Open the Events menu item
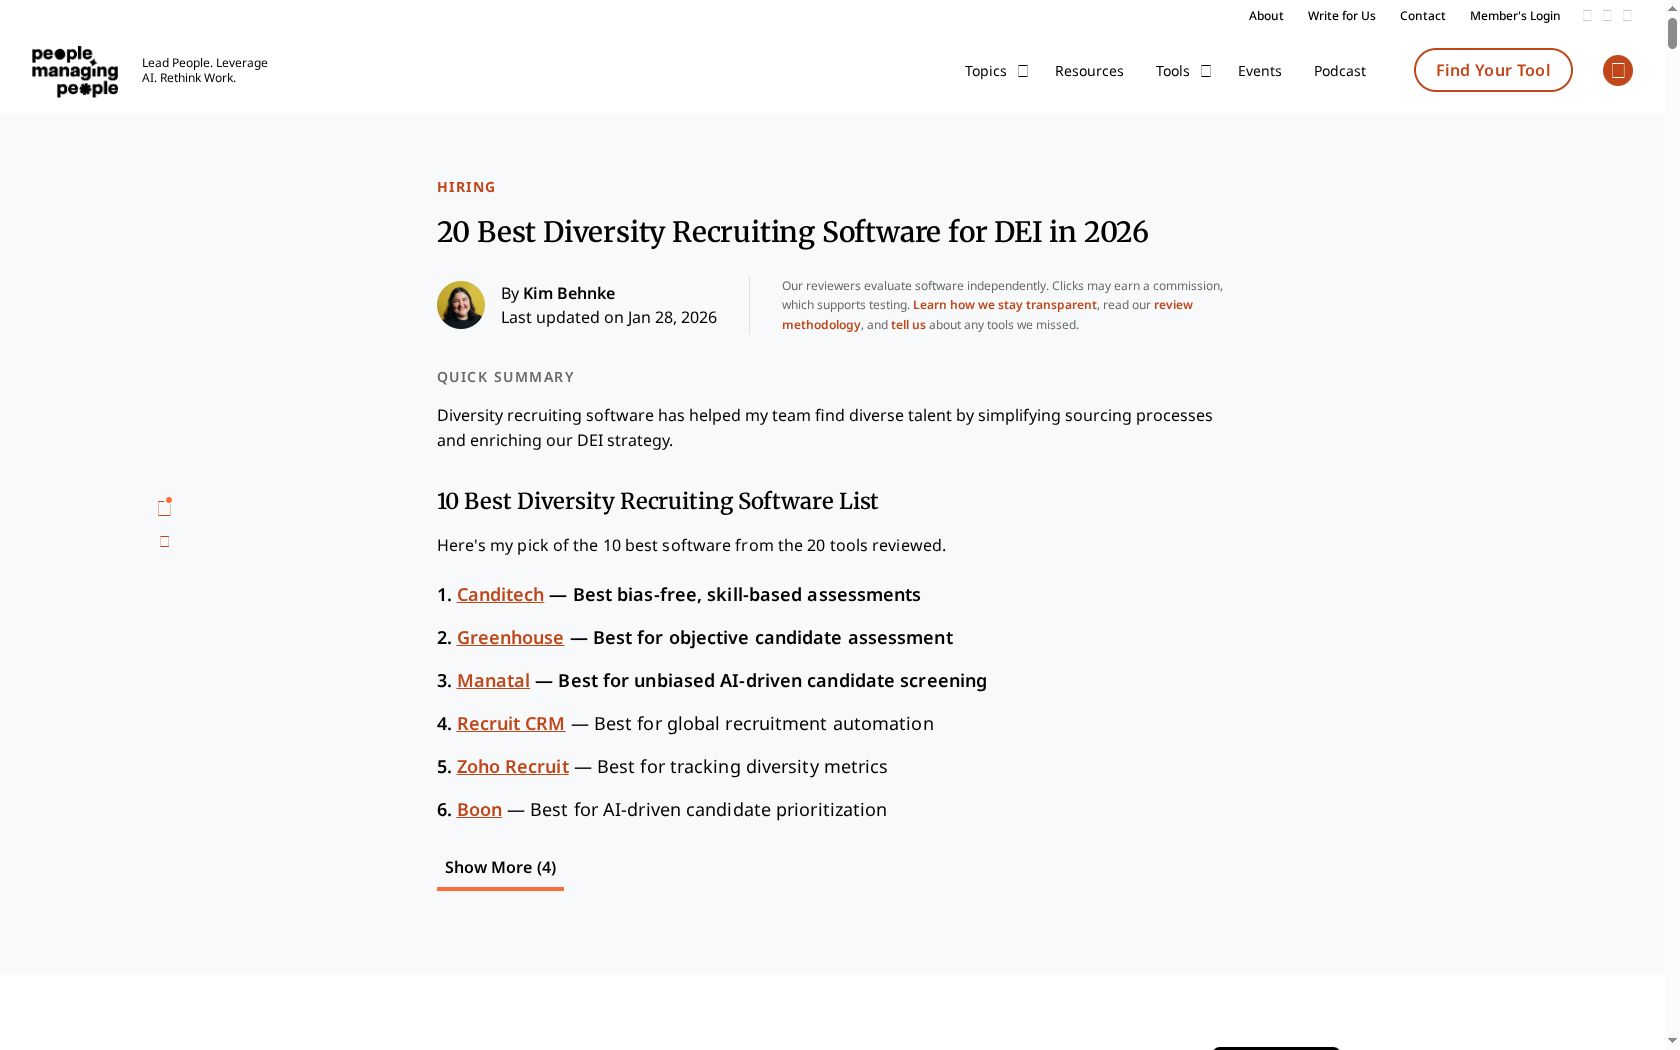This screenshot has width=1680, height=1050. click(x=1259, y=71)
